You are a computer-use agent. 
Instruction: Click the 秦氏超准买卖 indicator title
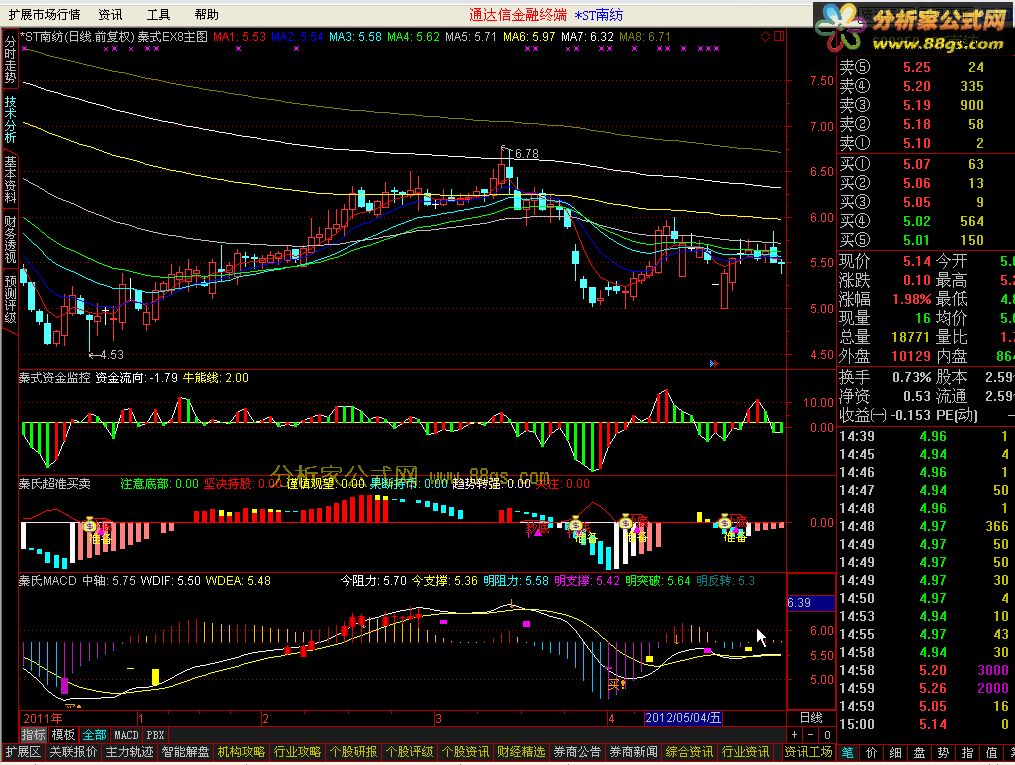point(54,483)
